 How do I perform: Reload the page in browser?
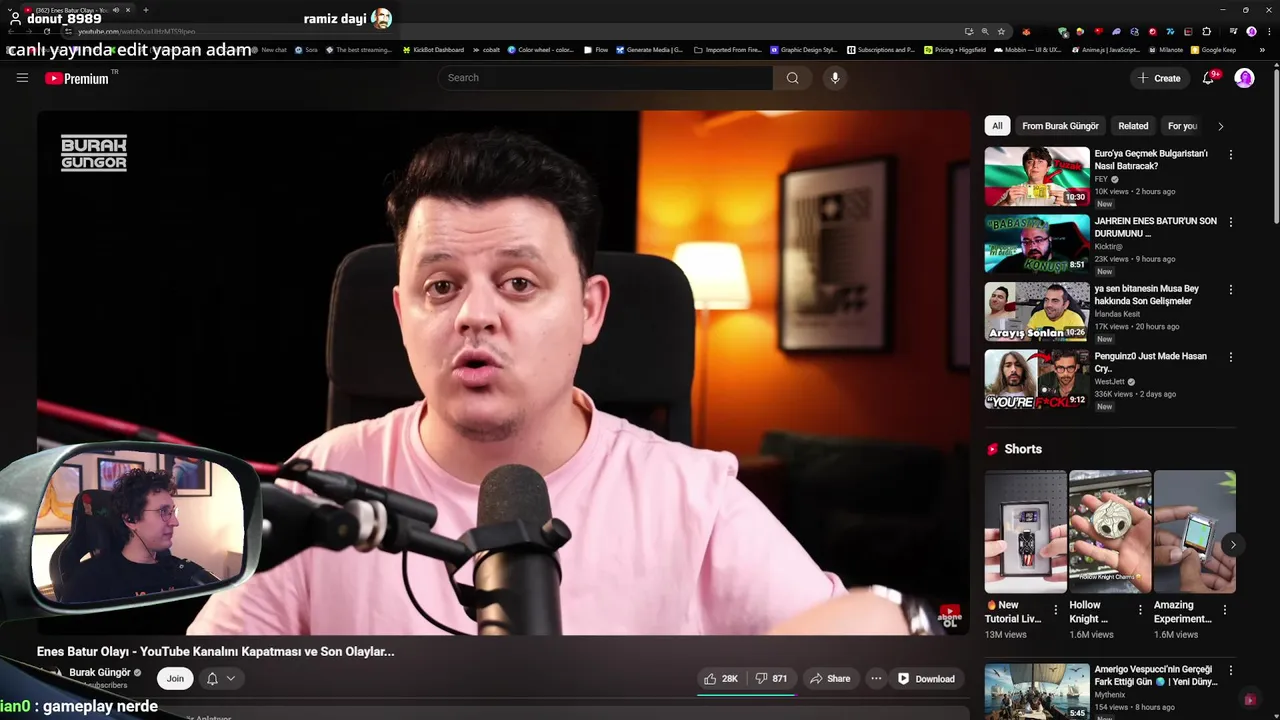click(x=47, y=32)
